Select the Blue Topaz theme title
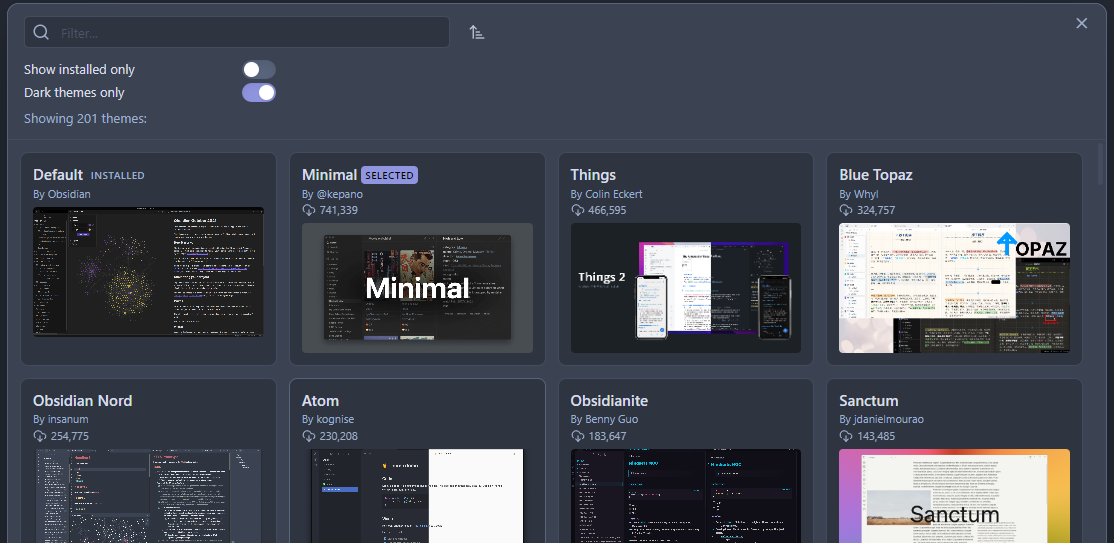The height and width of the screenshot is (543, 1114). click(875, 175)
